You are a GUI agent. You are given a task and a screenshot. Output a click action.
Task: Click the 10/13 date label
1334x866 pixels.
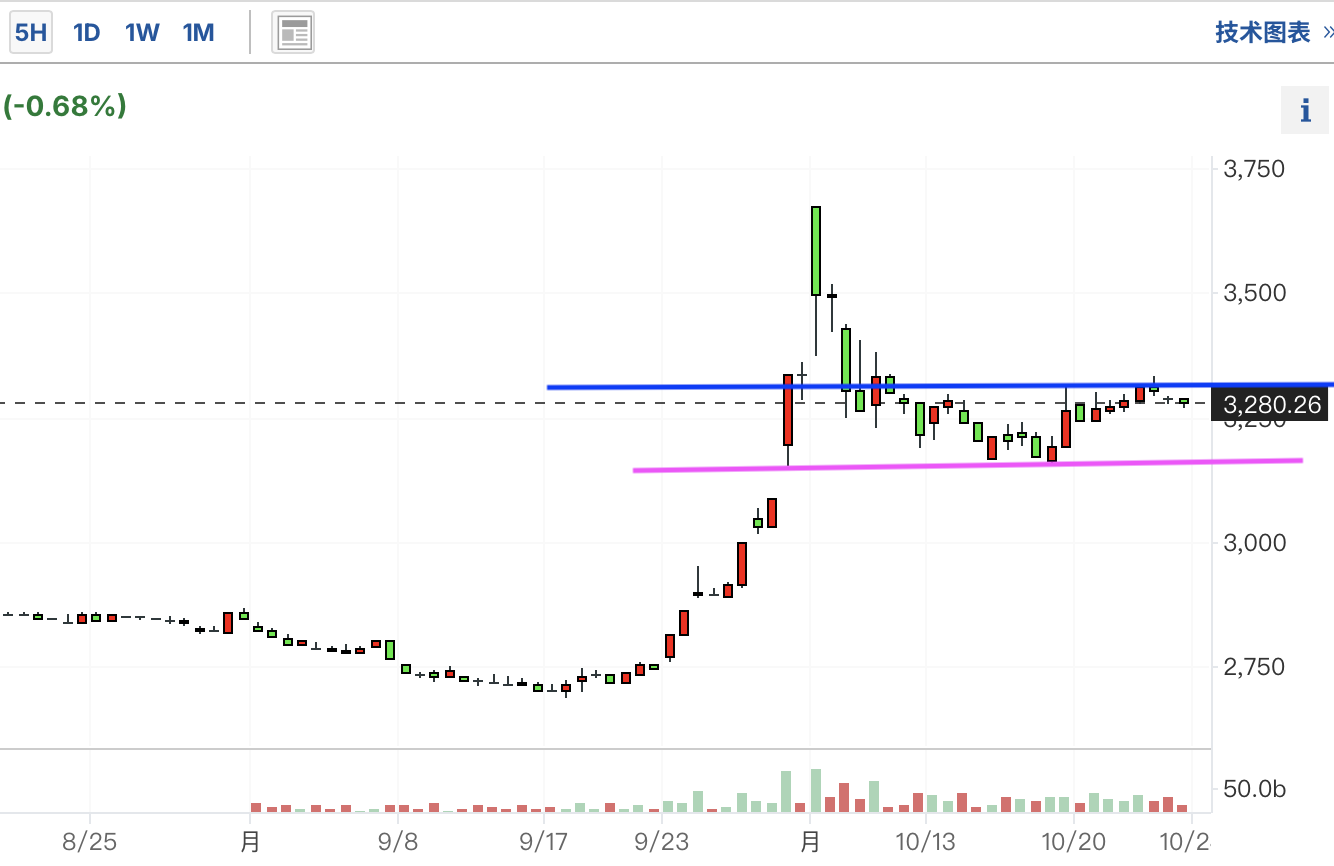(926, 842)
